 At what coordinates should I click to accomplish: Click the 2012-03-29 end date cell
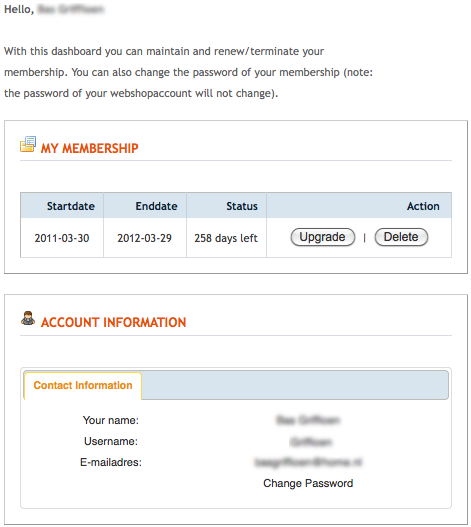coord(145,238)
